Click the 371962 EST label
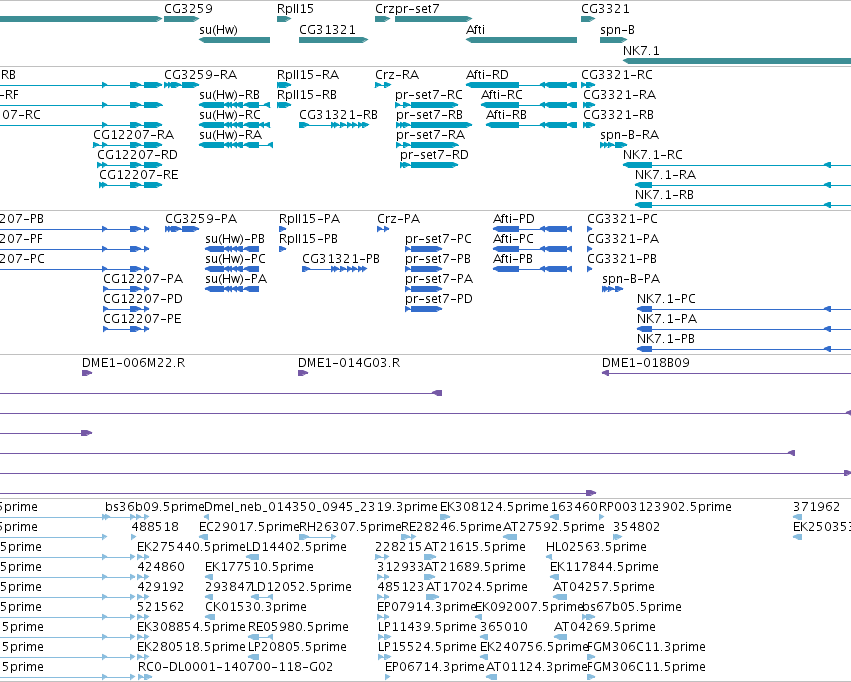This screenshot has width=851, height=682. click(x=816, y=507)
